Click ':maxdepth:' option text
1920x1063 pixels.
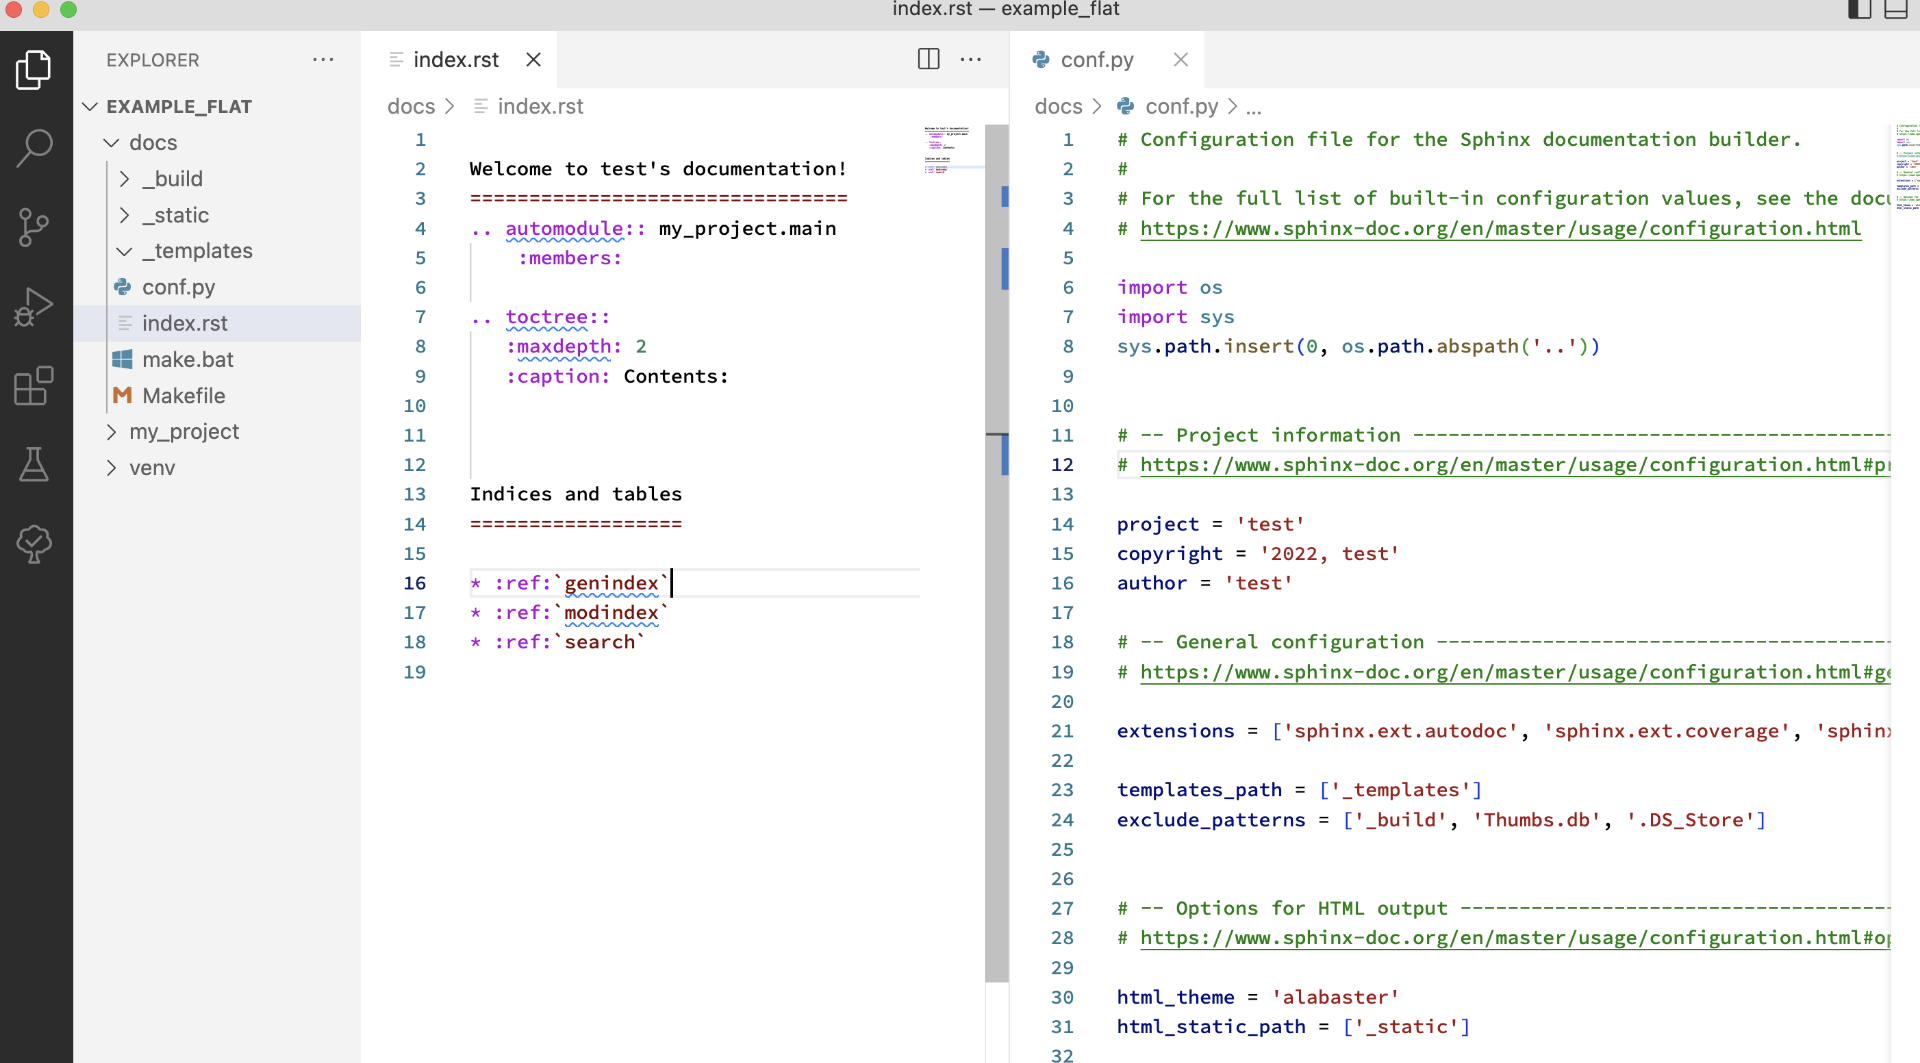click(563, 347)
